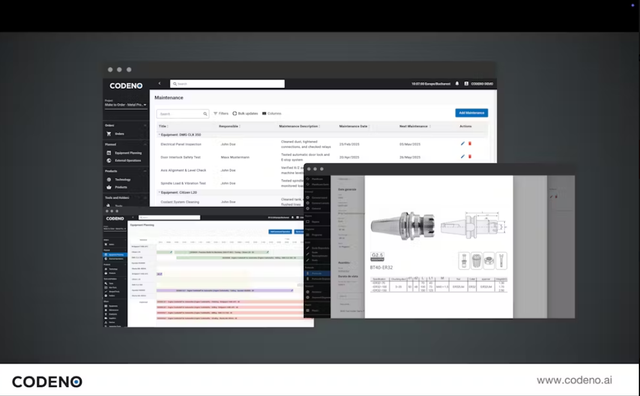Click the Spindle Load & Vibration Test row title

(x=183, y=183)
